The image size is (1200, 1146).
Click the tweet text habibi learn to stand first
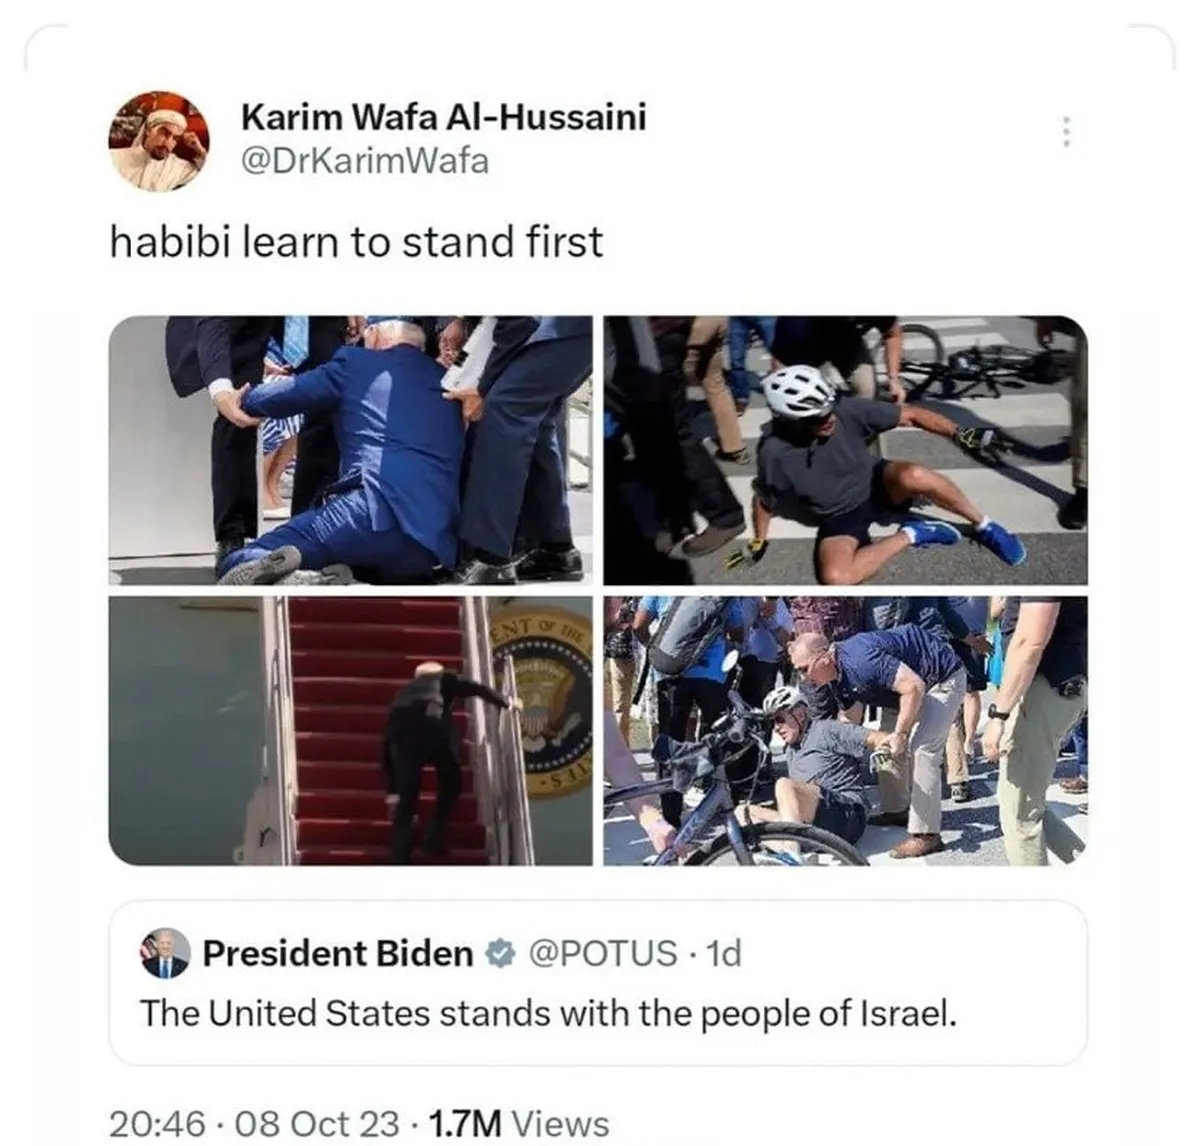pos(356,242)
